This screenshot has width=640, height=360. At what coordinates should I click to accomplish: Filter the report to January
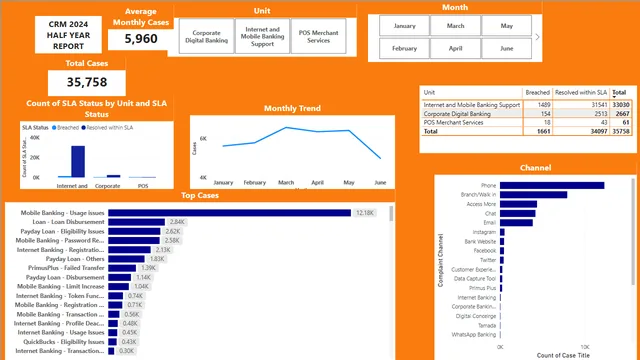[404, 26]
